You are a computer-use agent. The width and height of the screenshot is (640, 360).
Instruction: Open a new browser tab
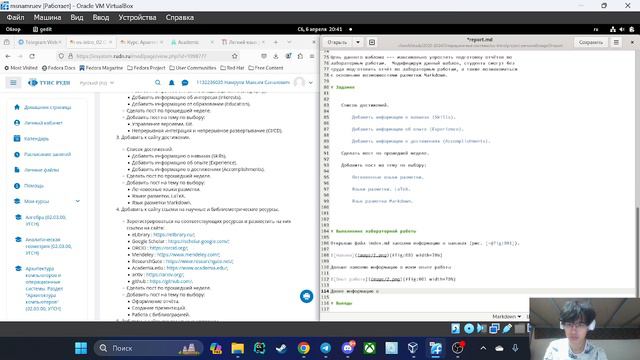(276, 42)
